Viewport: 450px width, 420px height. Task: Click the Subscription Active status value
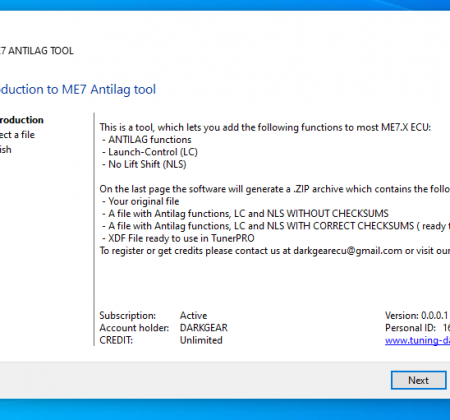(193, 315)
